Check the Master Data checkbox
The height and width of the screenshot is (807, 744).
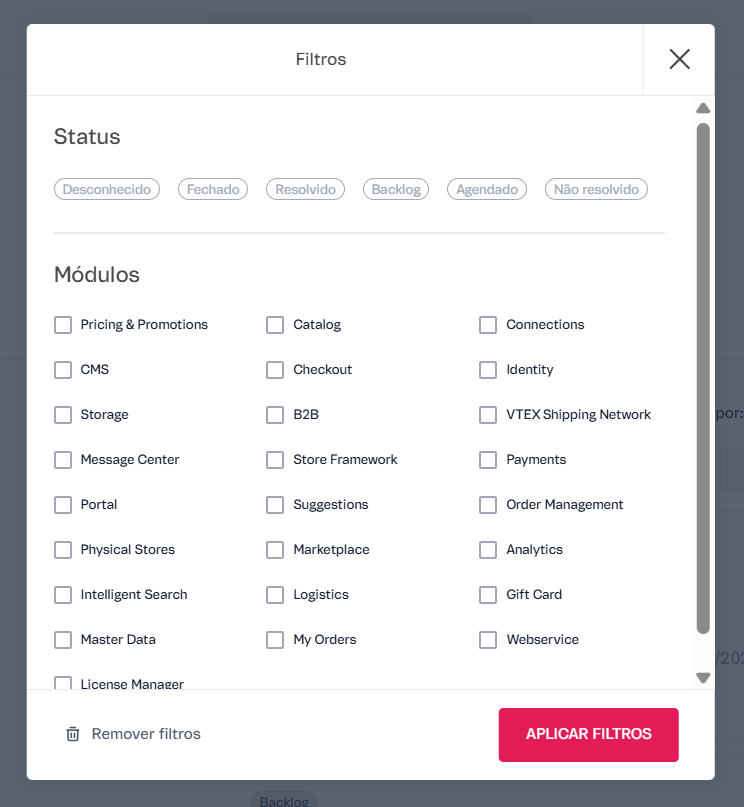pos(63,640)
